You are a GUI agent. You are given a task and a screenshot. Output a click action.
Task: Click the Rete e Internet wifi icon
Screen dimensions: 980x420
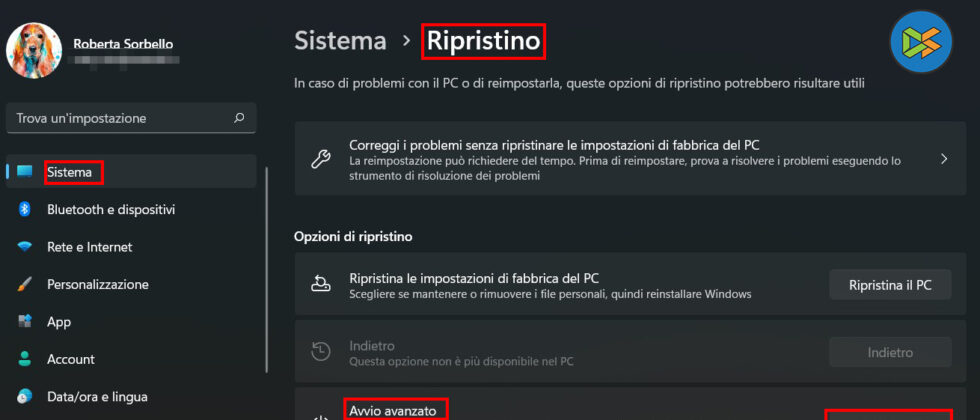point(25,247)
